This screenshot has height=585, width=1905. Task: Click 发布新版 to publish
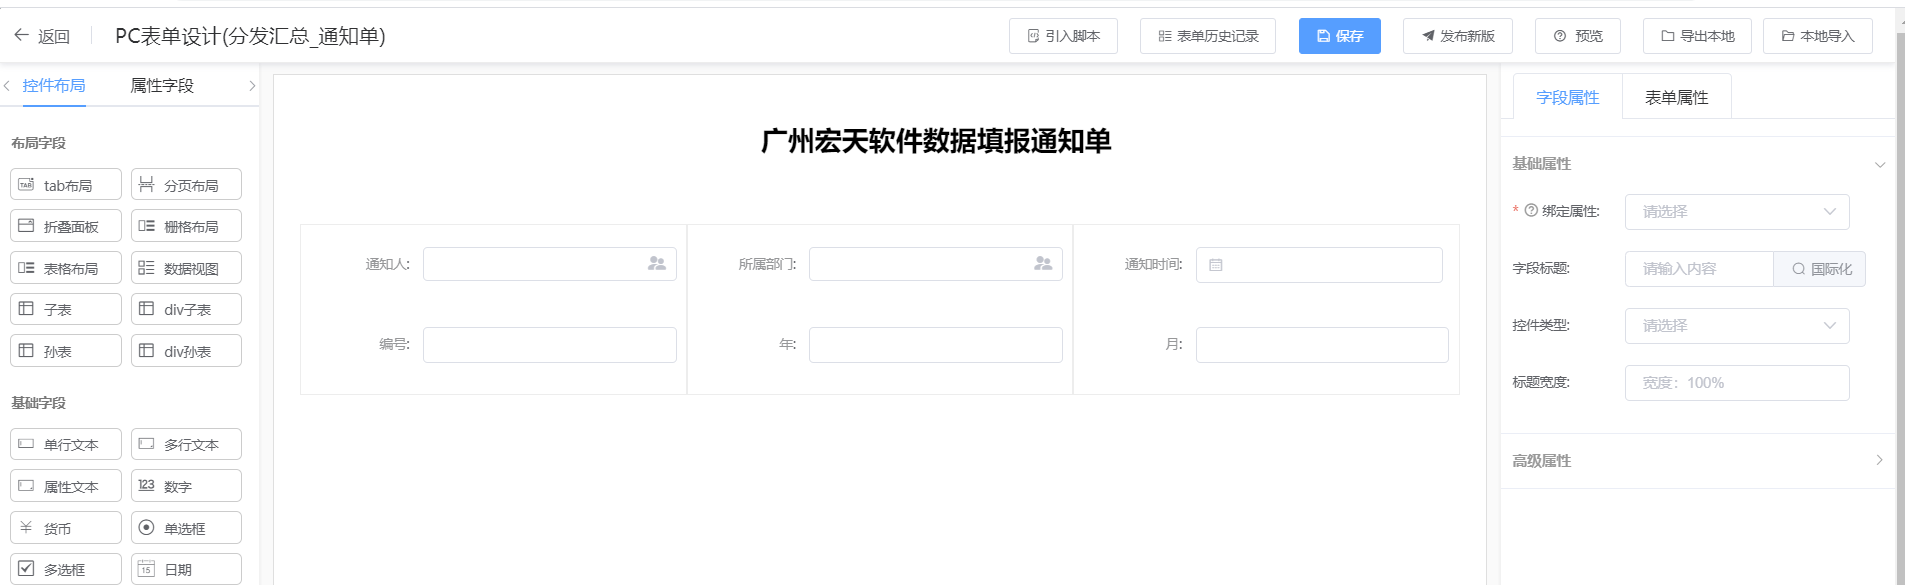[1458, 36]
